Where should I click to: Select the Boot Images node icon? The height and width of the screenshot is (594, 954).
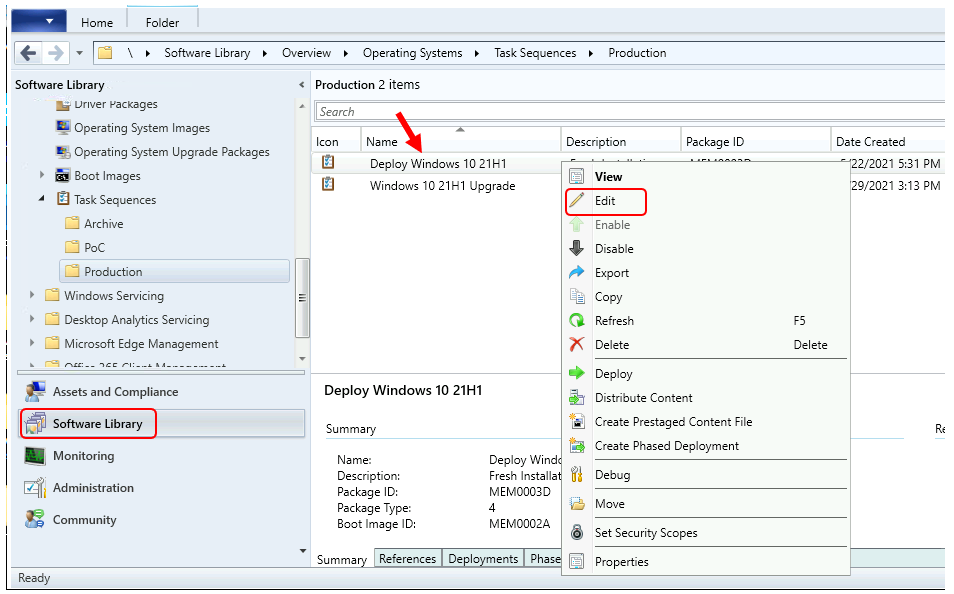coord(63,175)
